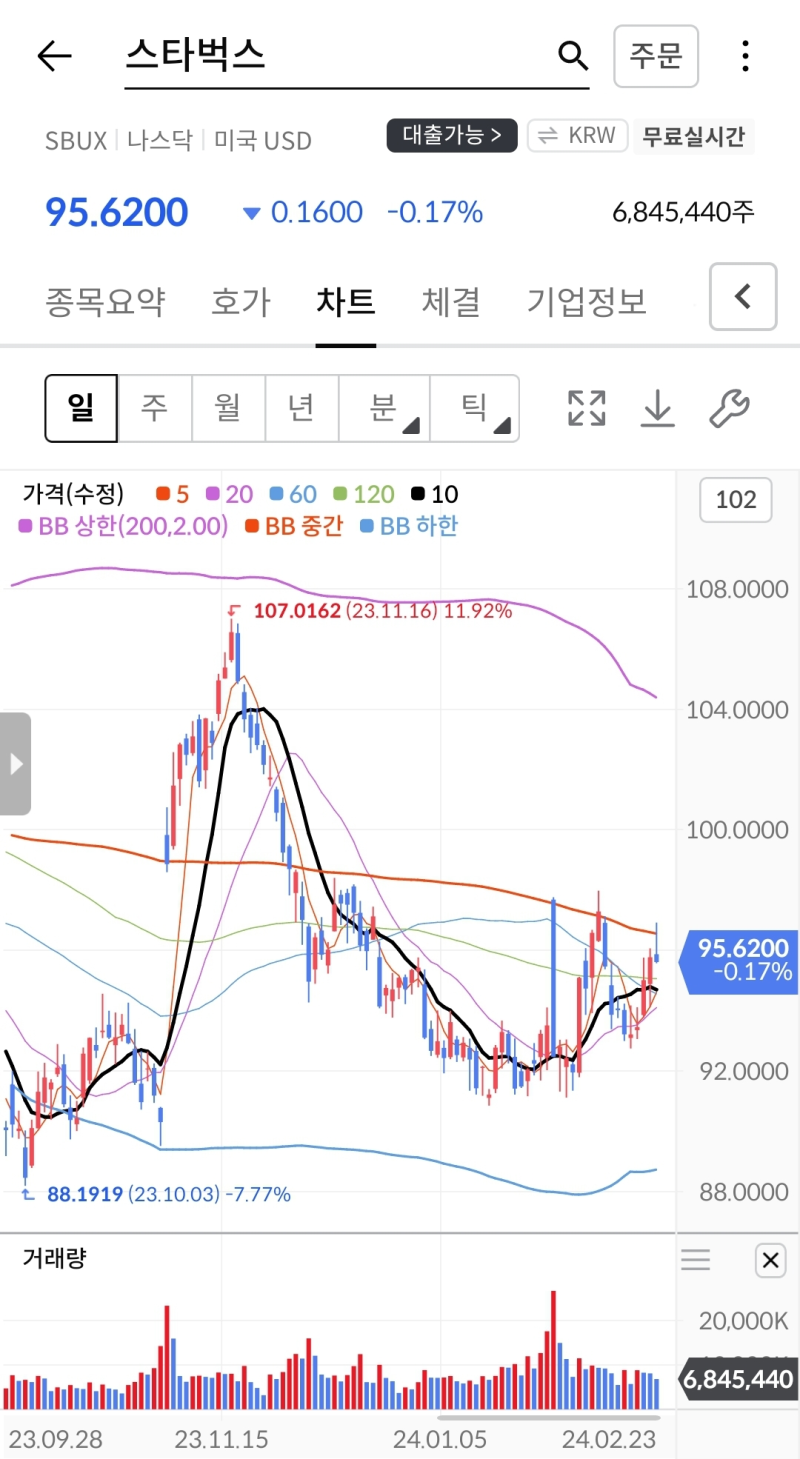Screen dimensions: 800x1459
Task: Tap the back arrow icon
Action: (x=55, y=56)
